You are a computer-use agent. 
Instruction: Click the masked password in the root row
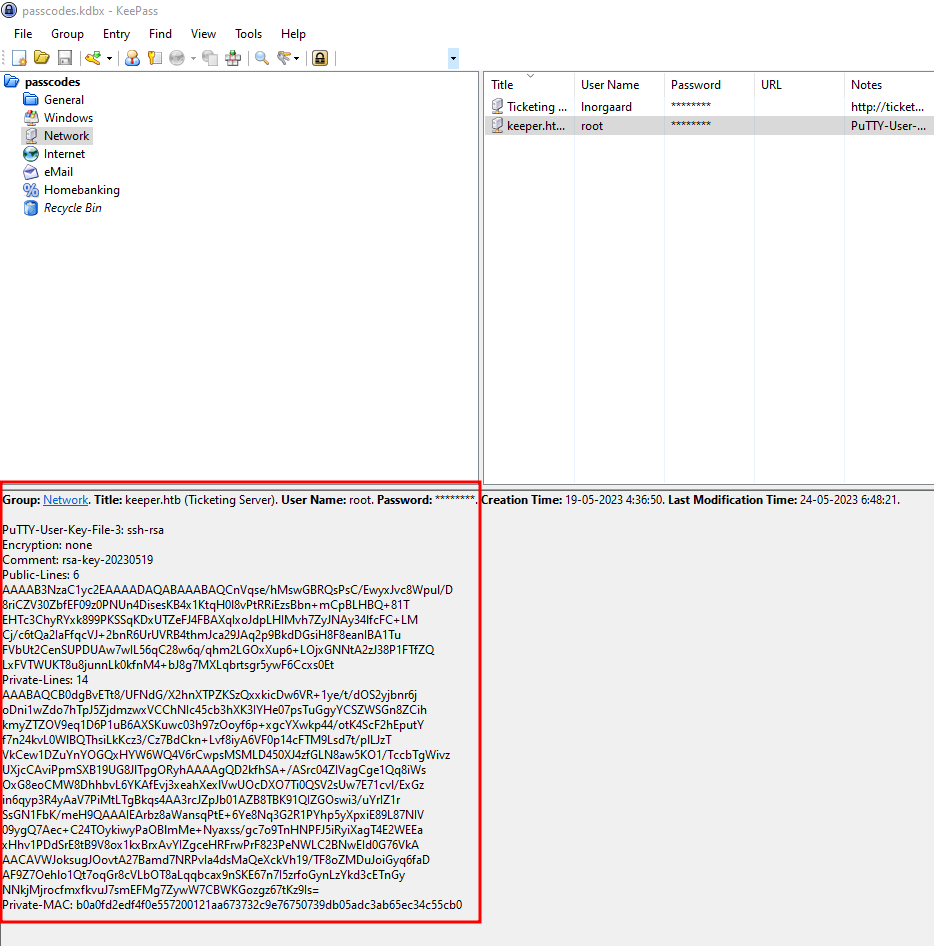[691, 125]
